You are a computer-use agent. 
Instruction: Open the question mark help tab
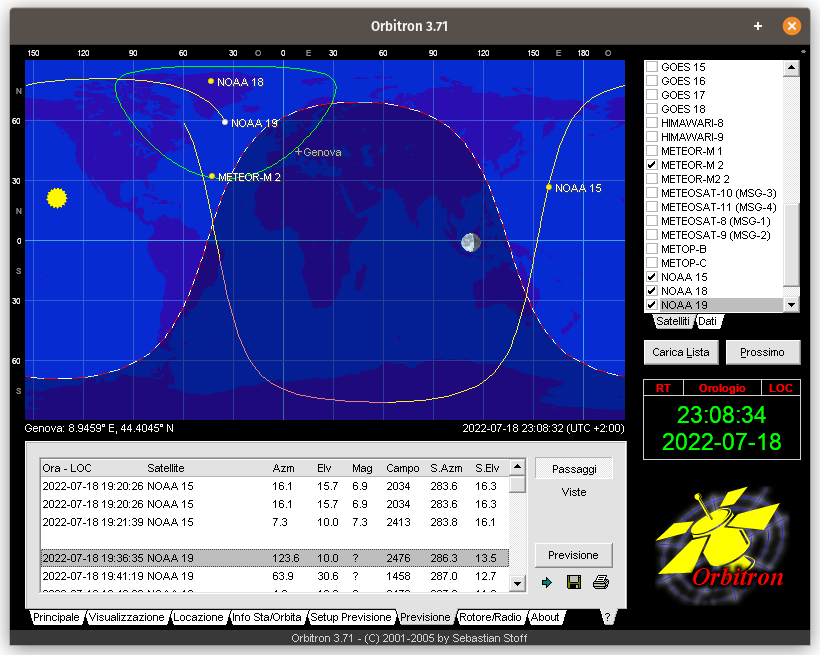(x=607, y=617)
